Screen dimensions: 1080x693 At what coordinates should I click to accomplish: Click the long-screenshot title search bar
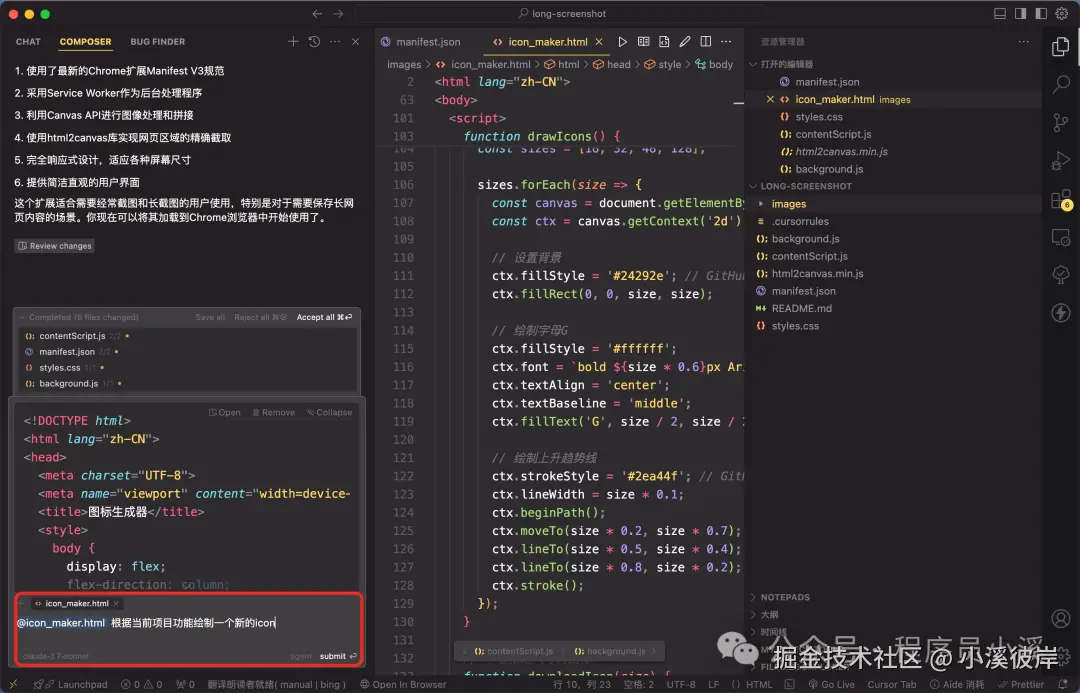click(561, 14)
